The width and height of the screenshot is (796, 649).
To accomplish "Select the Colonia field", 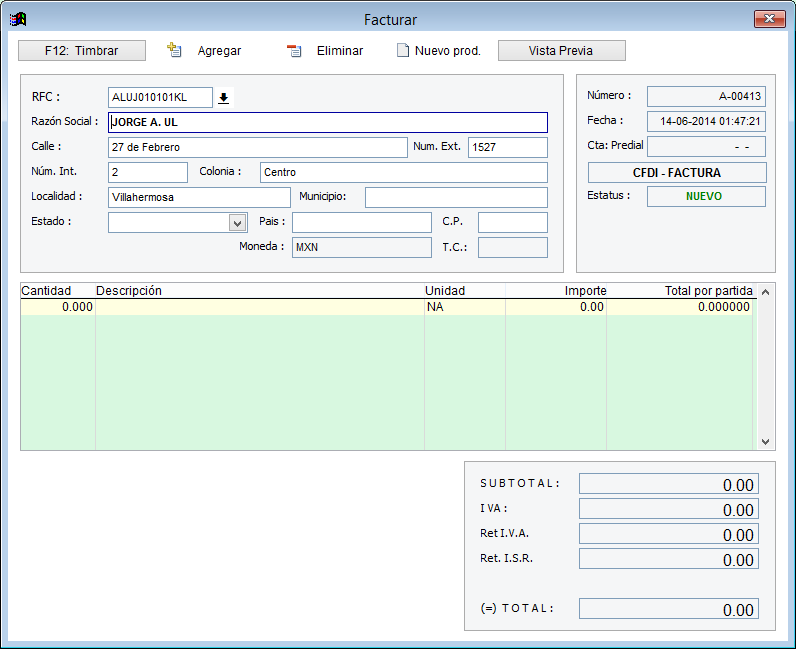I will (x=403, y=173).
